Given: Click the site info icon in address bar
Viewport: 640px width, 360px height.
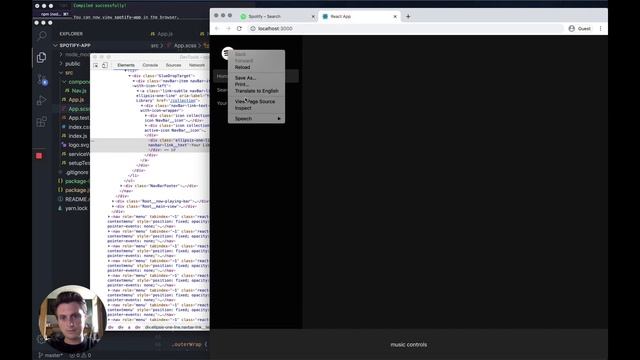Looking at the screenshot, I should [x=253, y=29].
